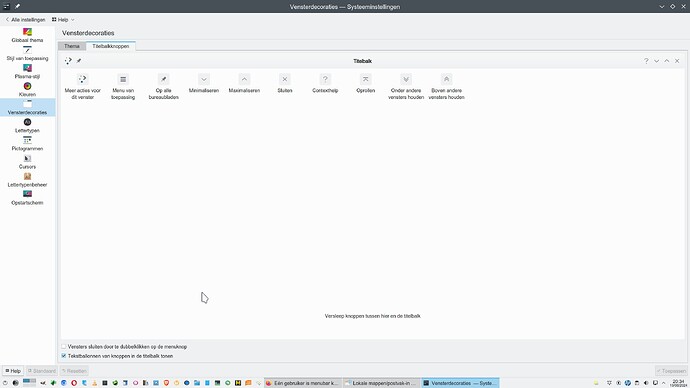Click the X icon in the Titelbalk preview

677,61
